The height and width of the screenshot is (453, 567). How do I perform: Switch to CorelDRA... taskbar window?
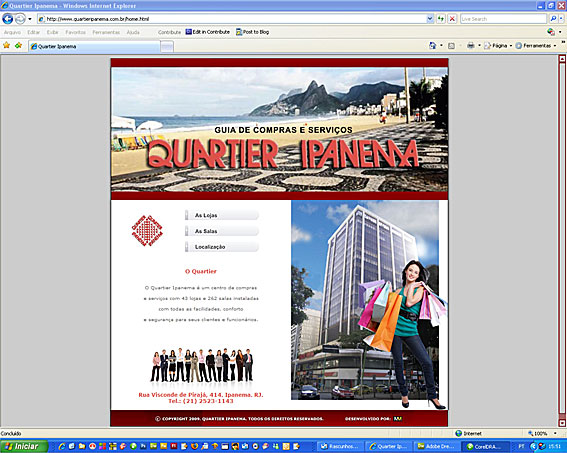(485, 446)
